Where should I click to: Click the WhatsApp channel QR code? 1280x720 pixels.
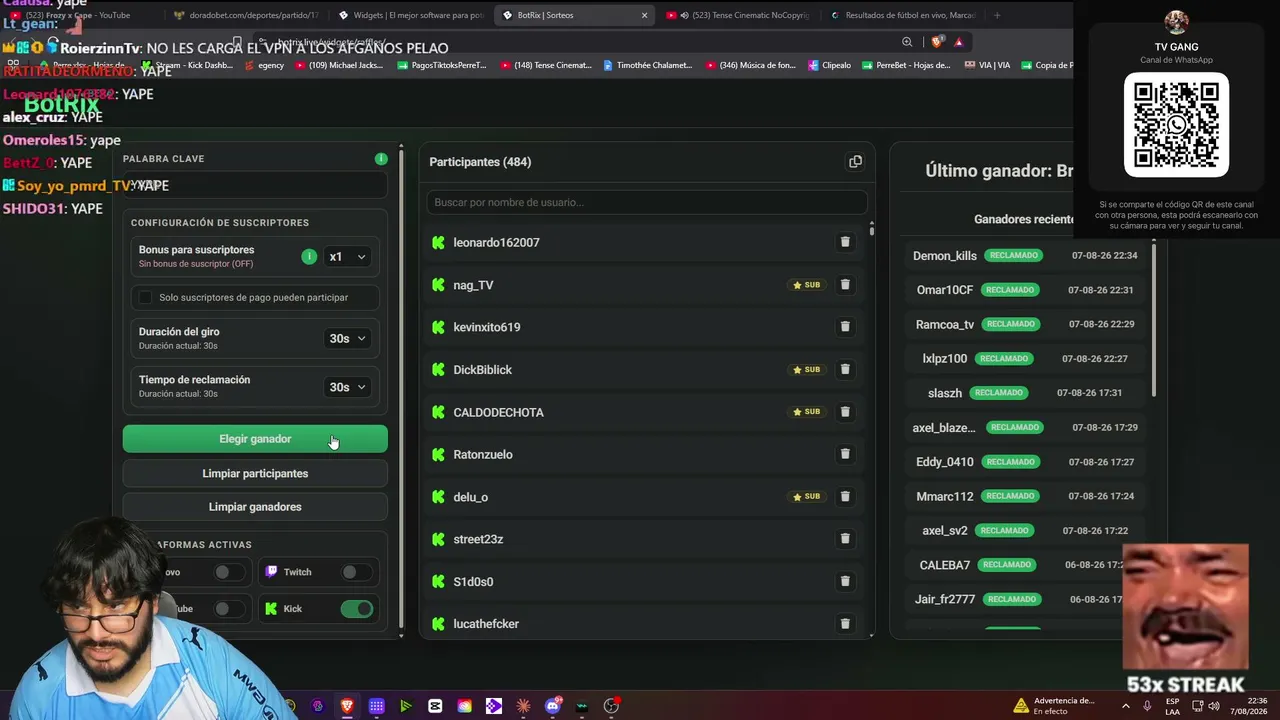click(x=1176, y=125)
